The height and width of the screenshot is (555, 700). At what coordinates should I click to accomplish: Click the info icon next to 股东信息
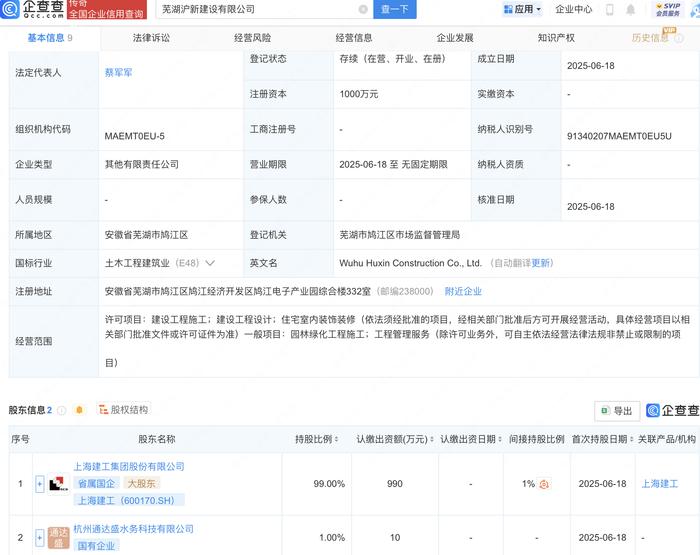tap(62, 410)
